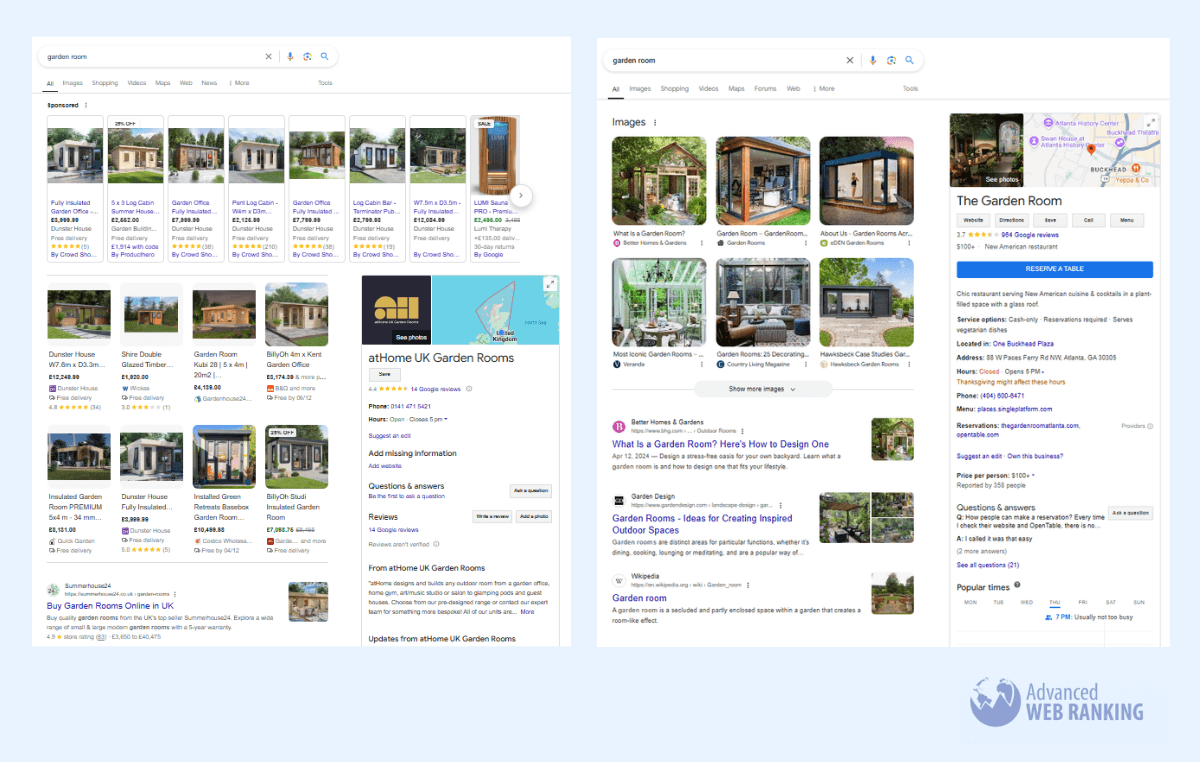Click the Add website link
This screenshot has width=1200, height=762.
point(383,466)
